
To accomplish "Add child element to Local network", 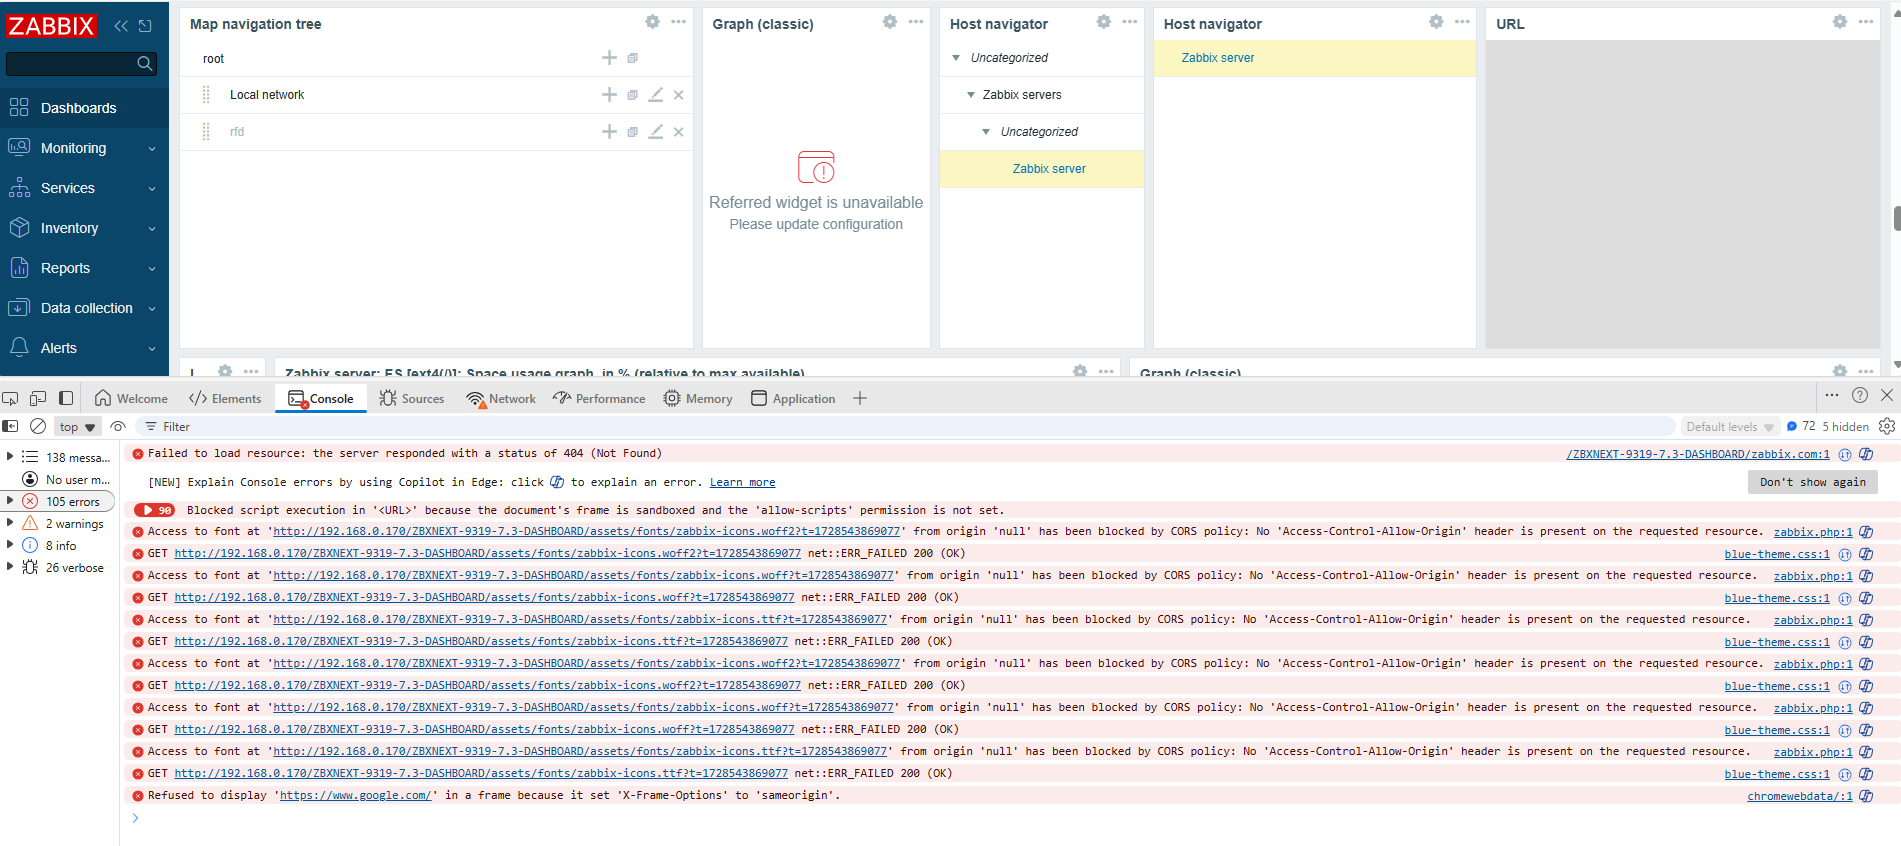I will click(x=609, y=95).
